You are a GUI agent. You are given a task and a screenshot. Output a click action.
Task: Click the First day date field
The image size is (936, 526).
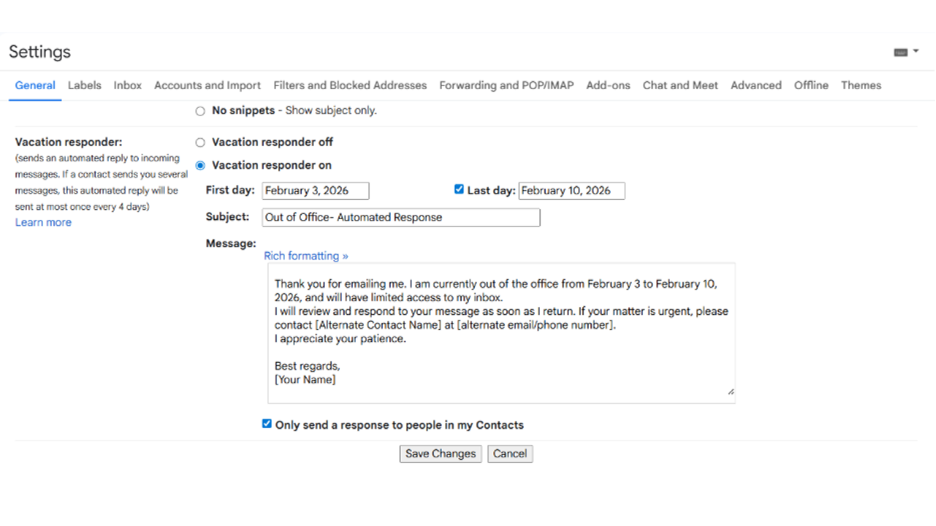[315, 191]
